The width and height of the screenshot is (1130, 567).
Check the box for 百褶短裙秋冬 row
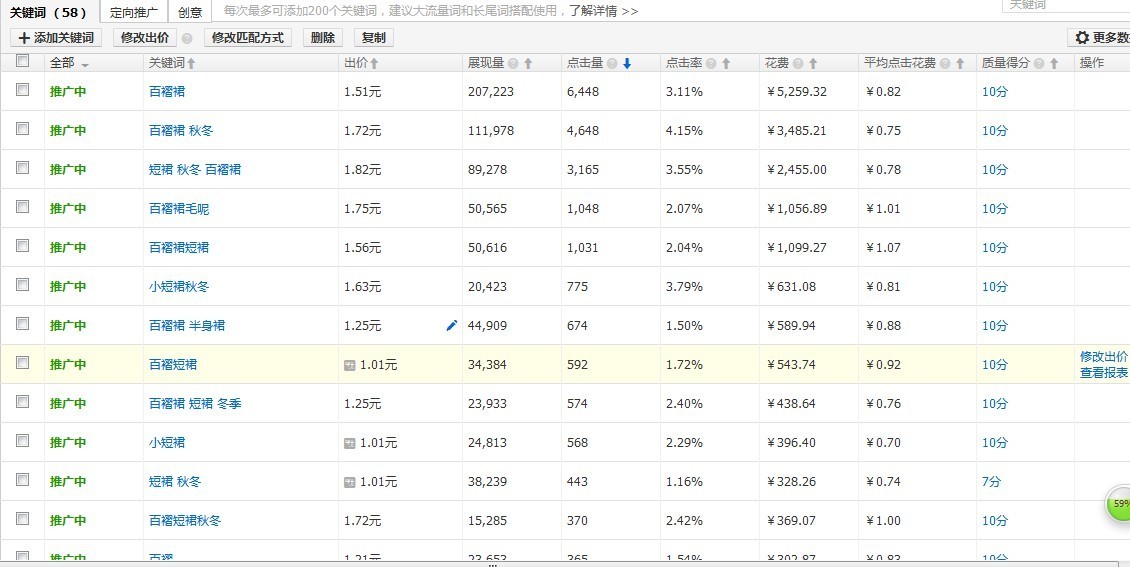pos(22,518)
